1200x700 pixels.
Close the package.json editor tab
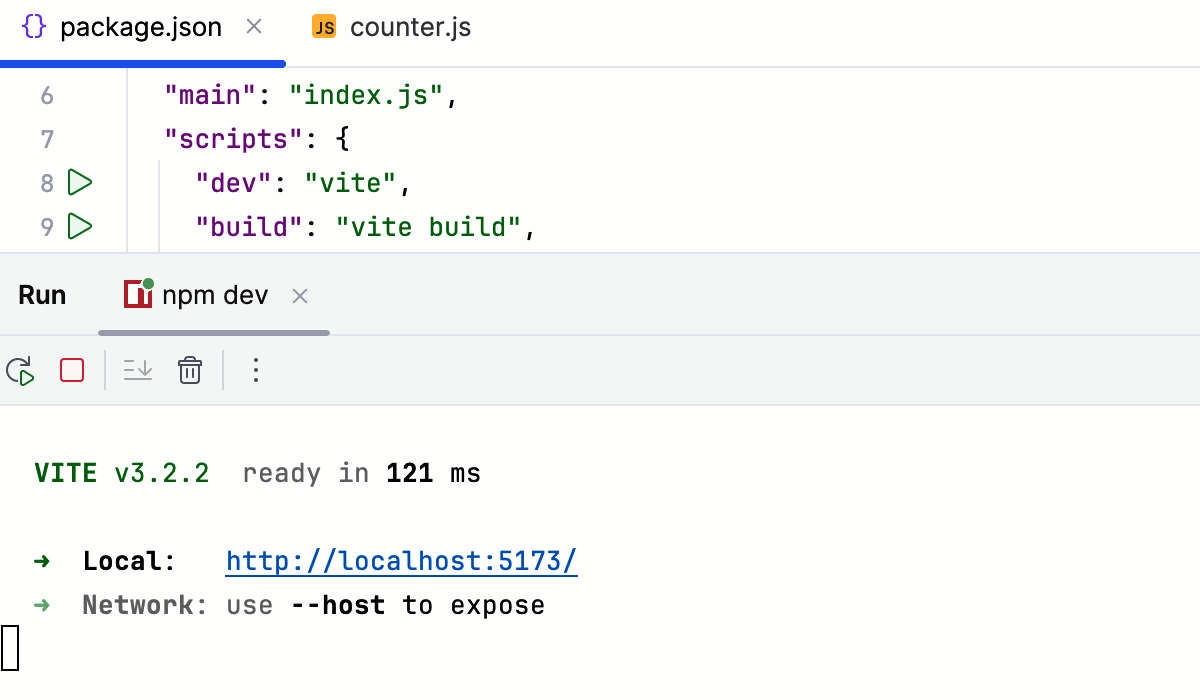click(x=253, y=28)
